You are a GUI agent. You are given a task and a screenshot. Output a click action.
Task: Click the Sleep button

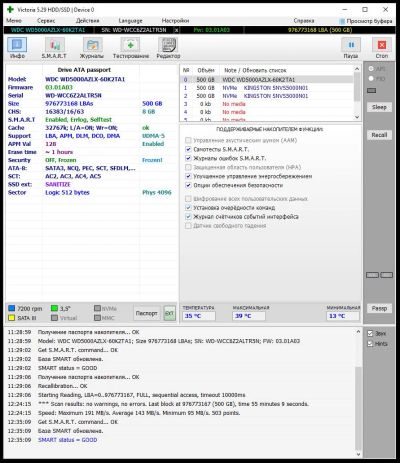click(379, 107)
